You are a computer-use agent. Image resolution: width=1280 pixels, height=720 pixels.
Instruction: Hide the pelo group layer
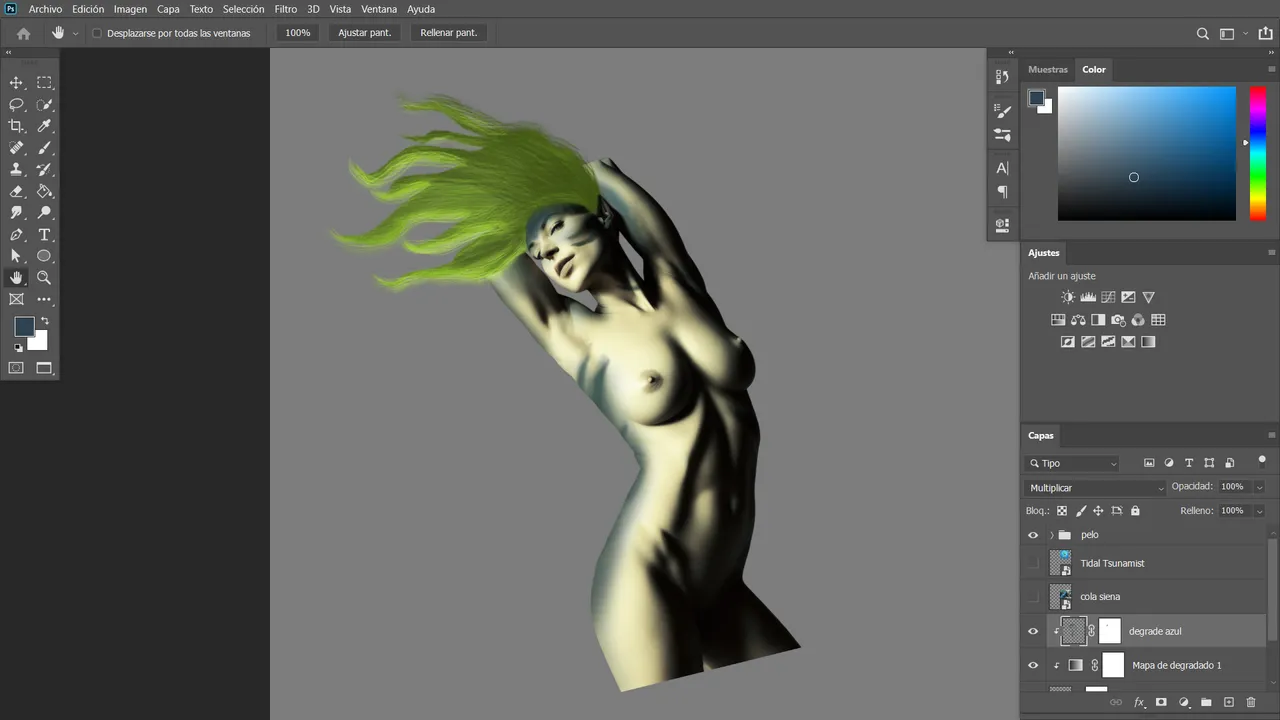[x=1033, y=535]
